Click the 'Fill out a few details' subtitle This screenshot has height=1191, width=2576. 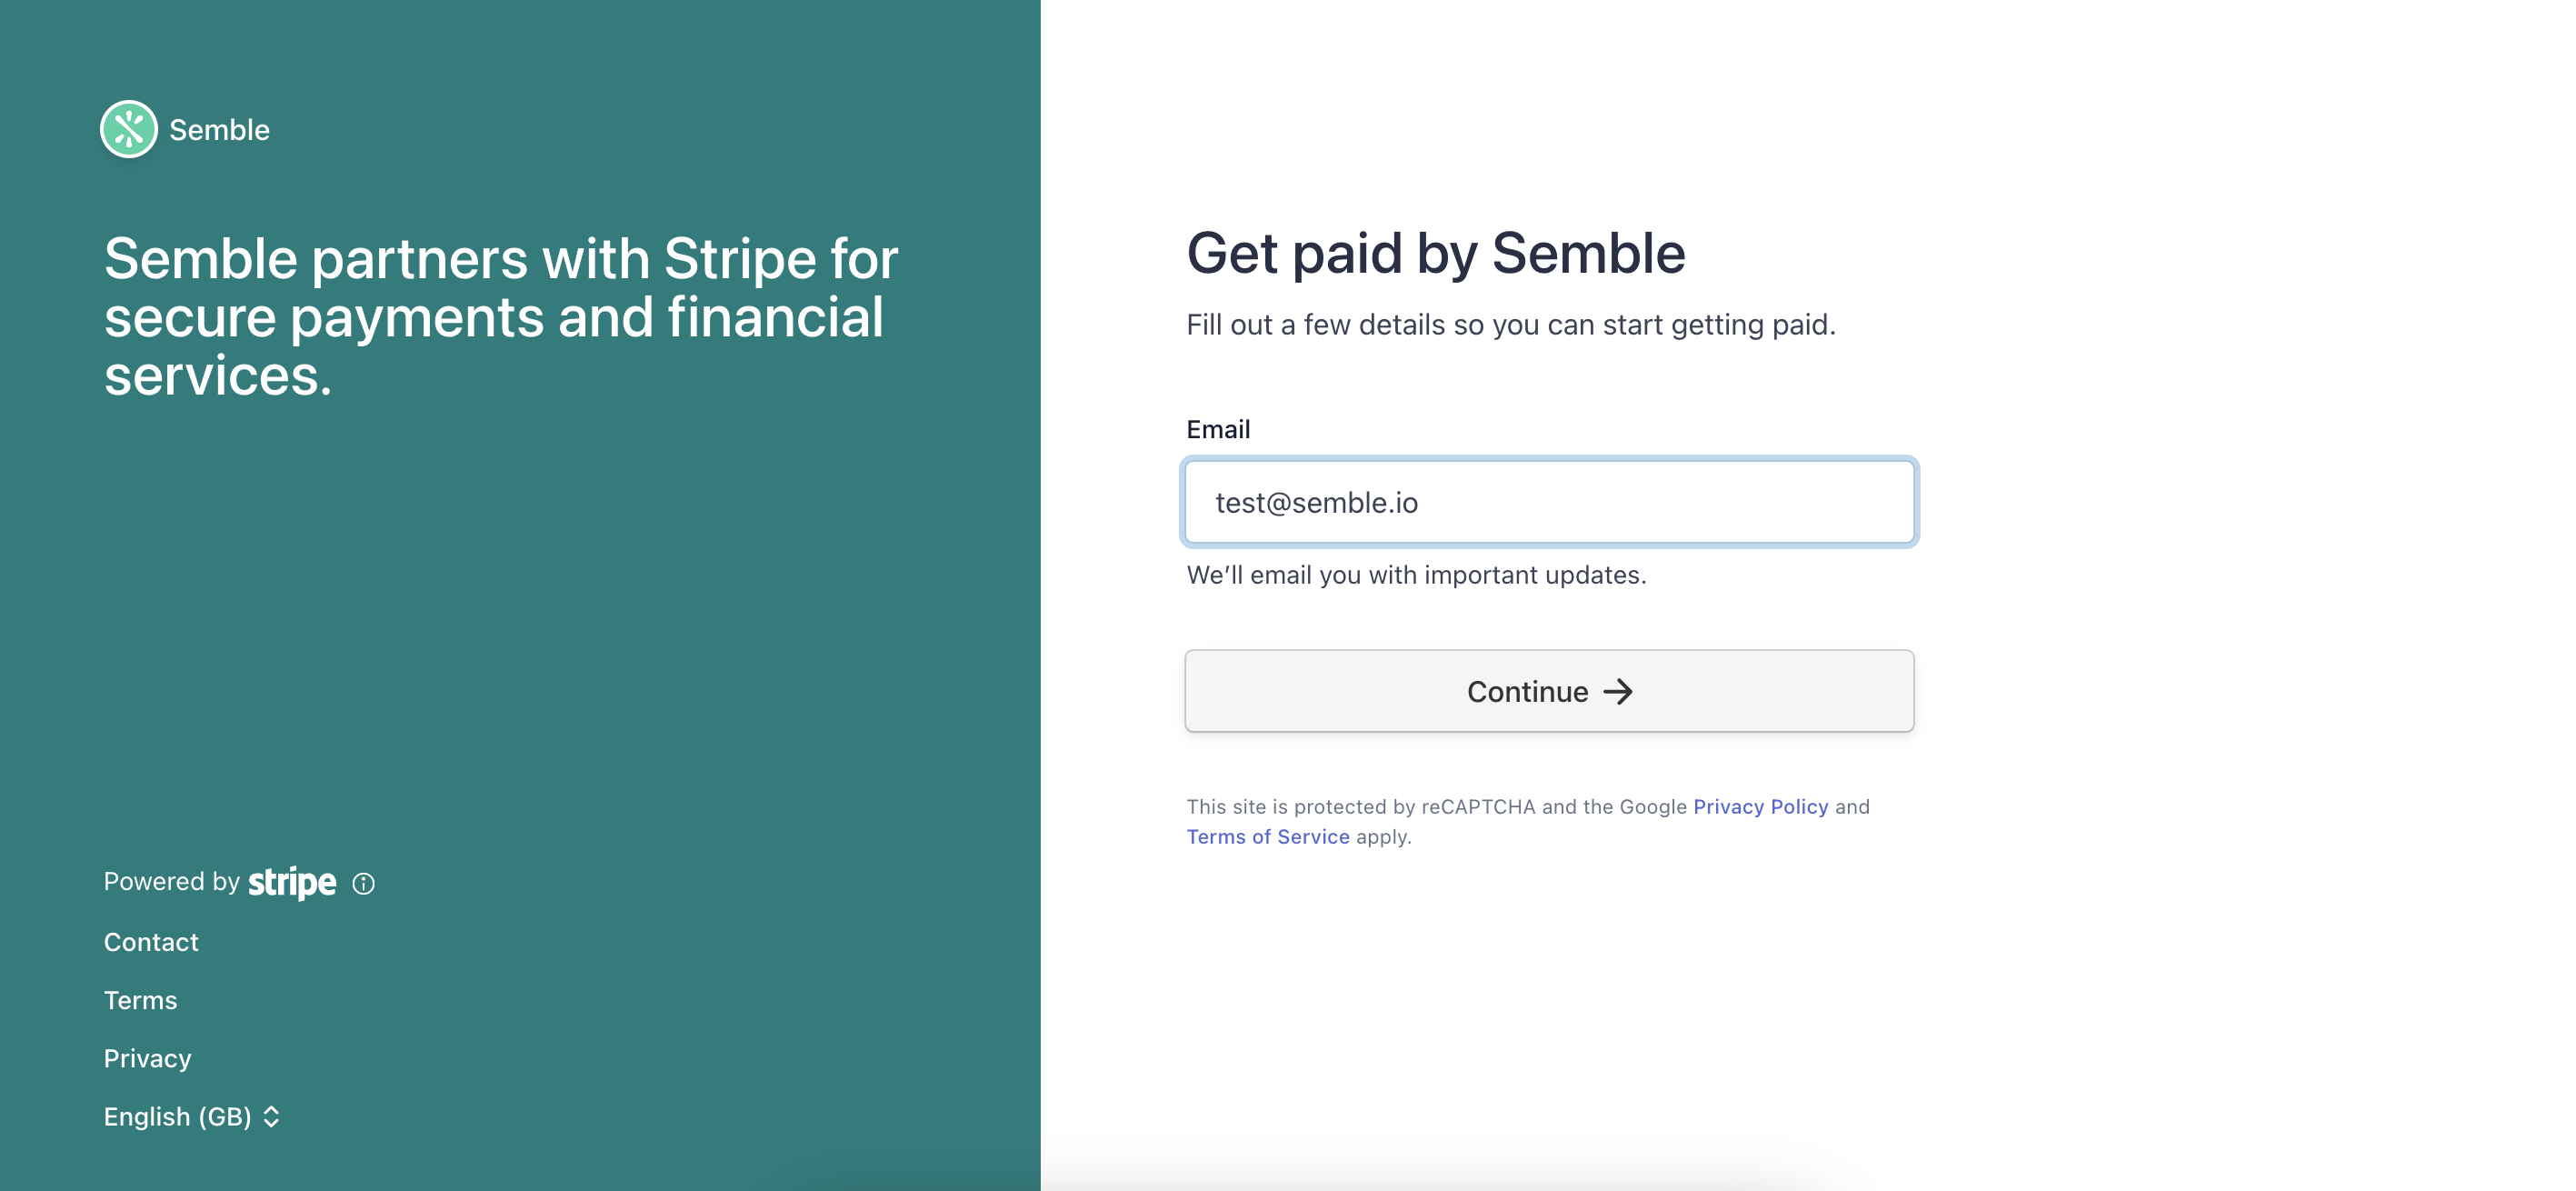click(x=1511, y=325)
